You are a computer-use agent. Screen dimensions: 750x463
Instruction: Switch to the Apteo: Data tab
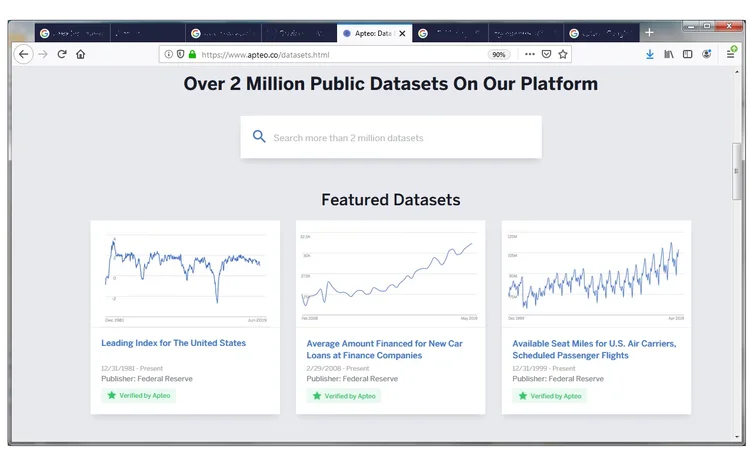(374, 33)
